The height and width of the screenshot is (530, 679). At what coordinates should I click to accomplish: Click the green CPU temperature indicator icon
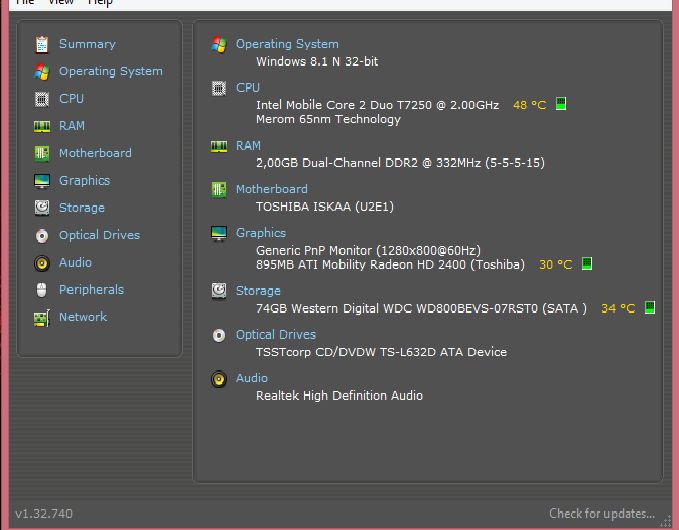[561, 104]
